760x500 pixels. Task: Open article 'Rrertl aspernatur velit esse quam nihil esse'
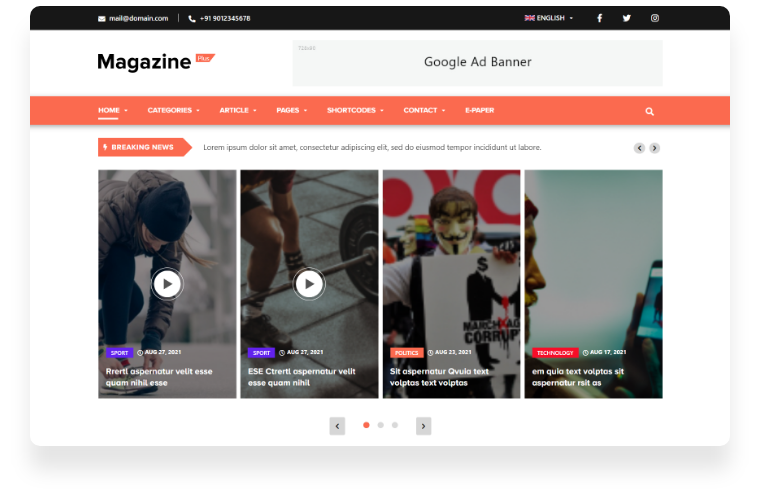(x=159, y=377)
